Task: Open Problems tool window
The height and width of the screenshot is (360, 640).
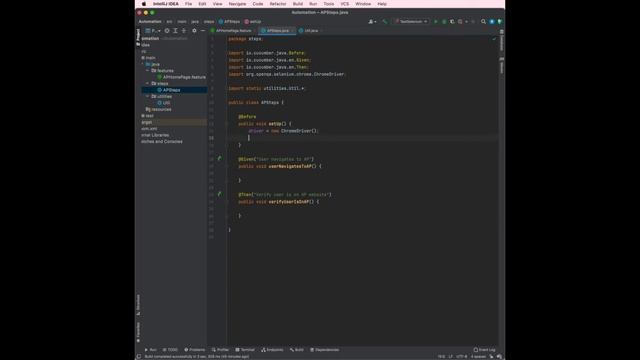Action: point(195,350)
